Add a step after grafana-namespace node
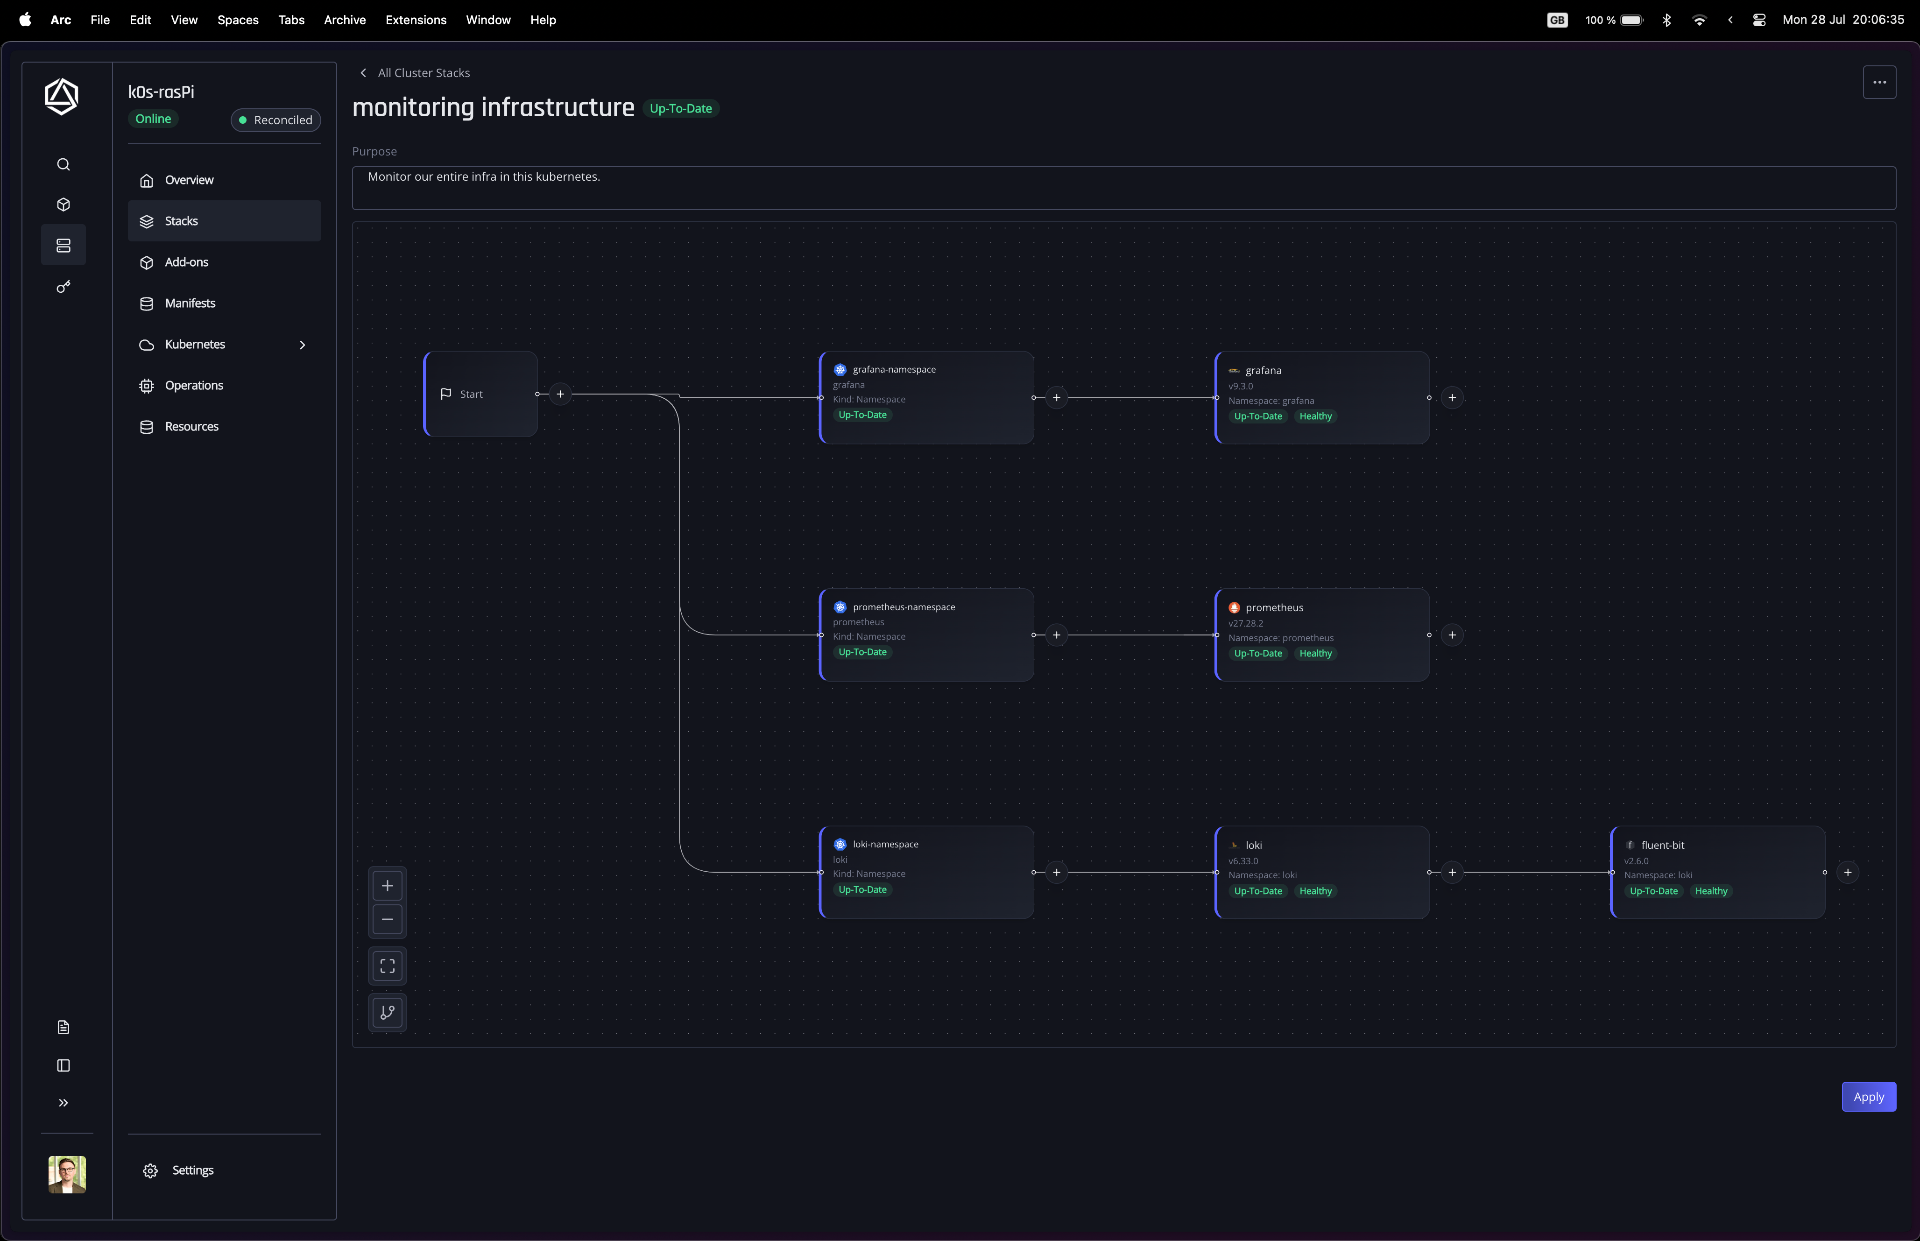This screenshot has height=1241, width=1920. [x=1057, y=397]
